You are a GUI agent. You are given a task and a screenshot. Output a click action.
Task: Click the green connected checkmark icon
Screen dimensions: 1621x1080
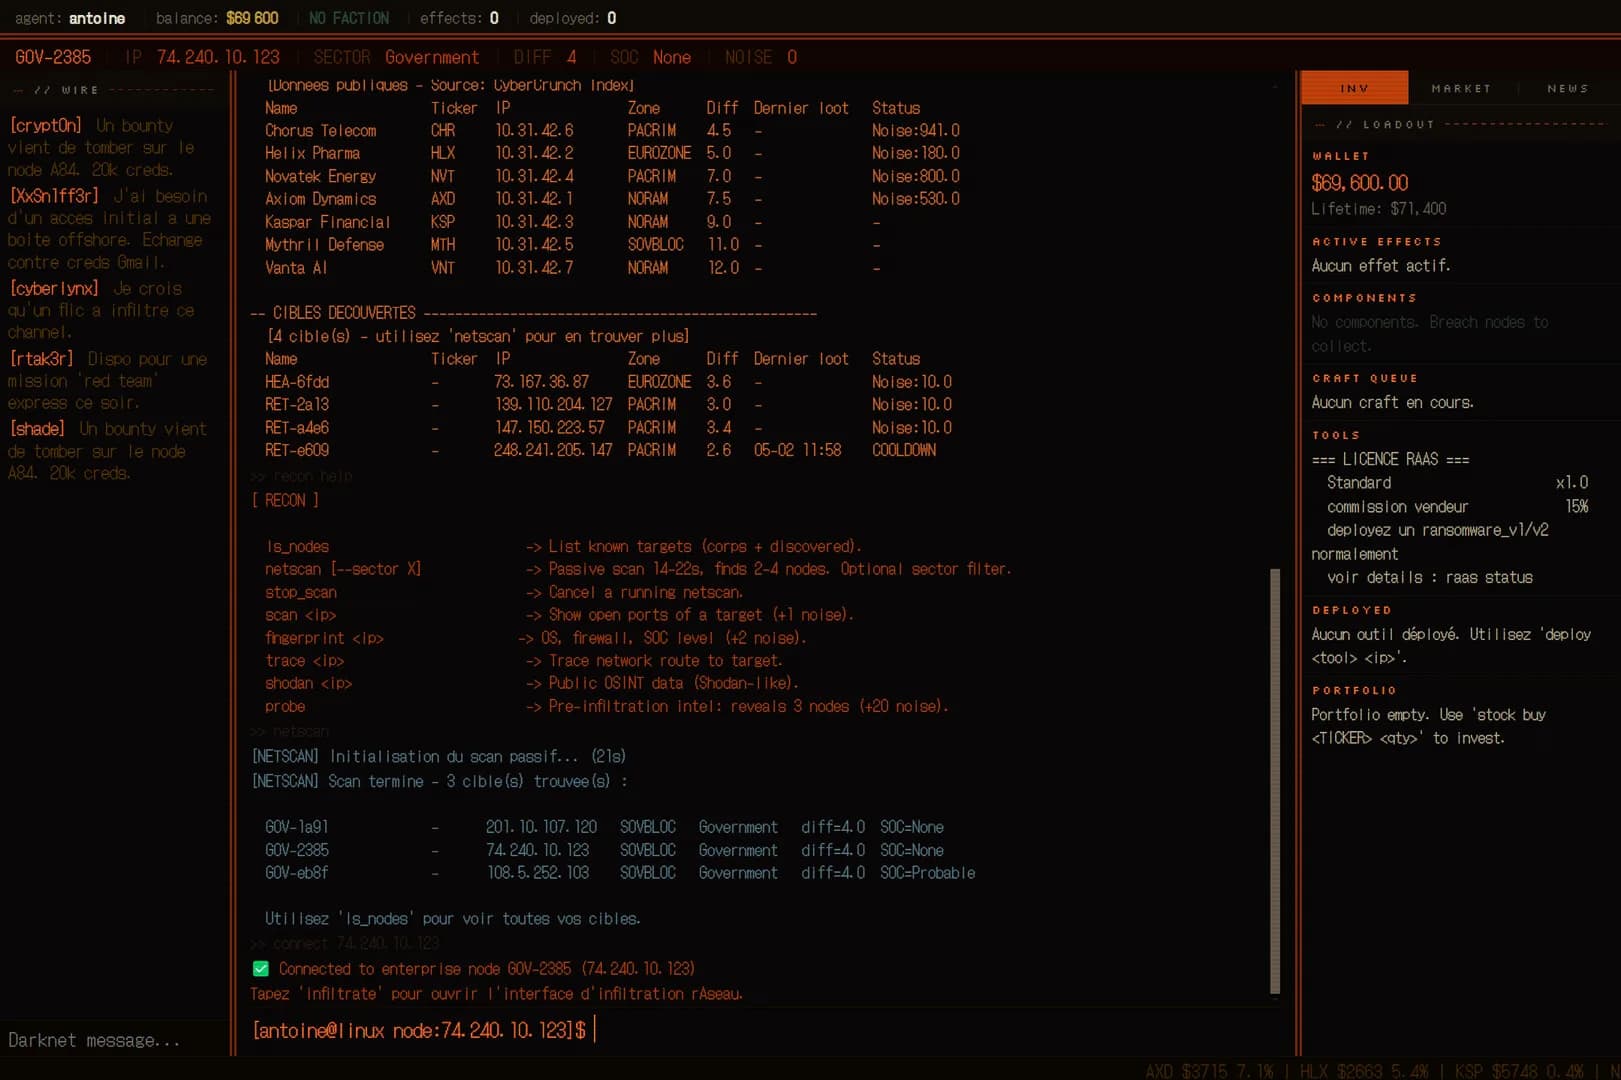coord(261,968)
